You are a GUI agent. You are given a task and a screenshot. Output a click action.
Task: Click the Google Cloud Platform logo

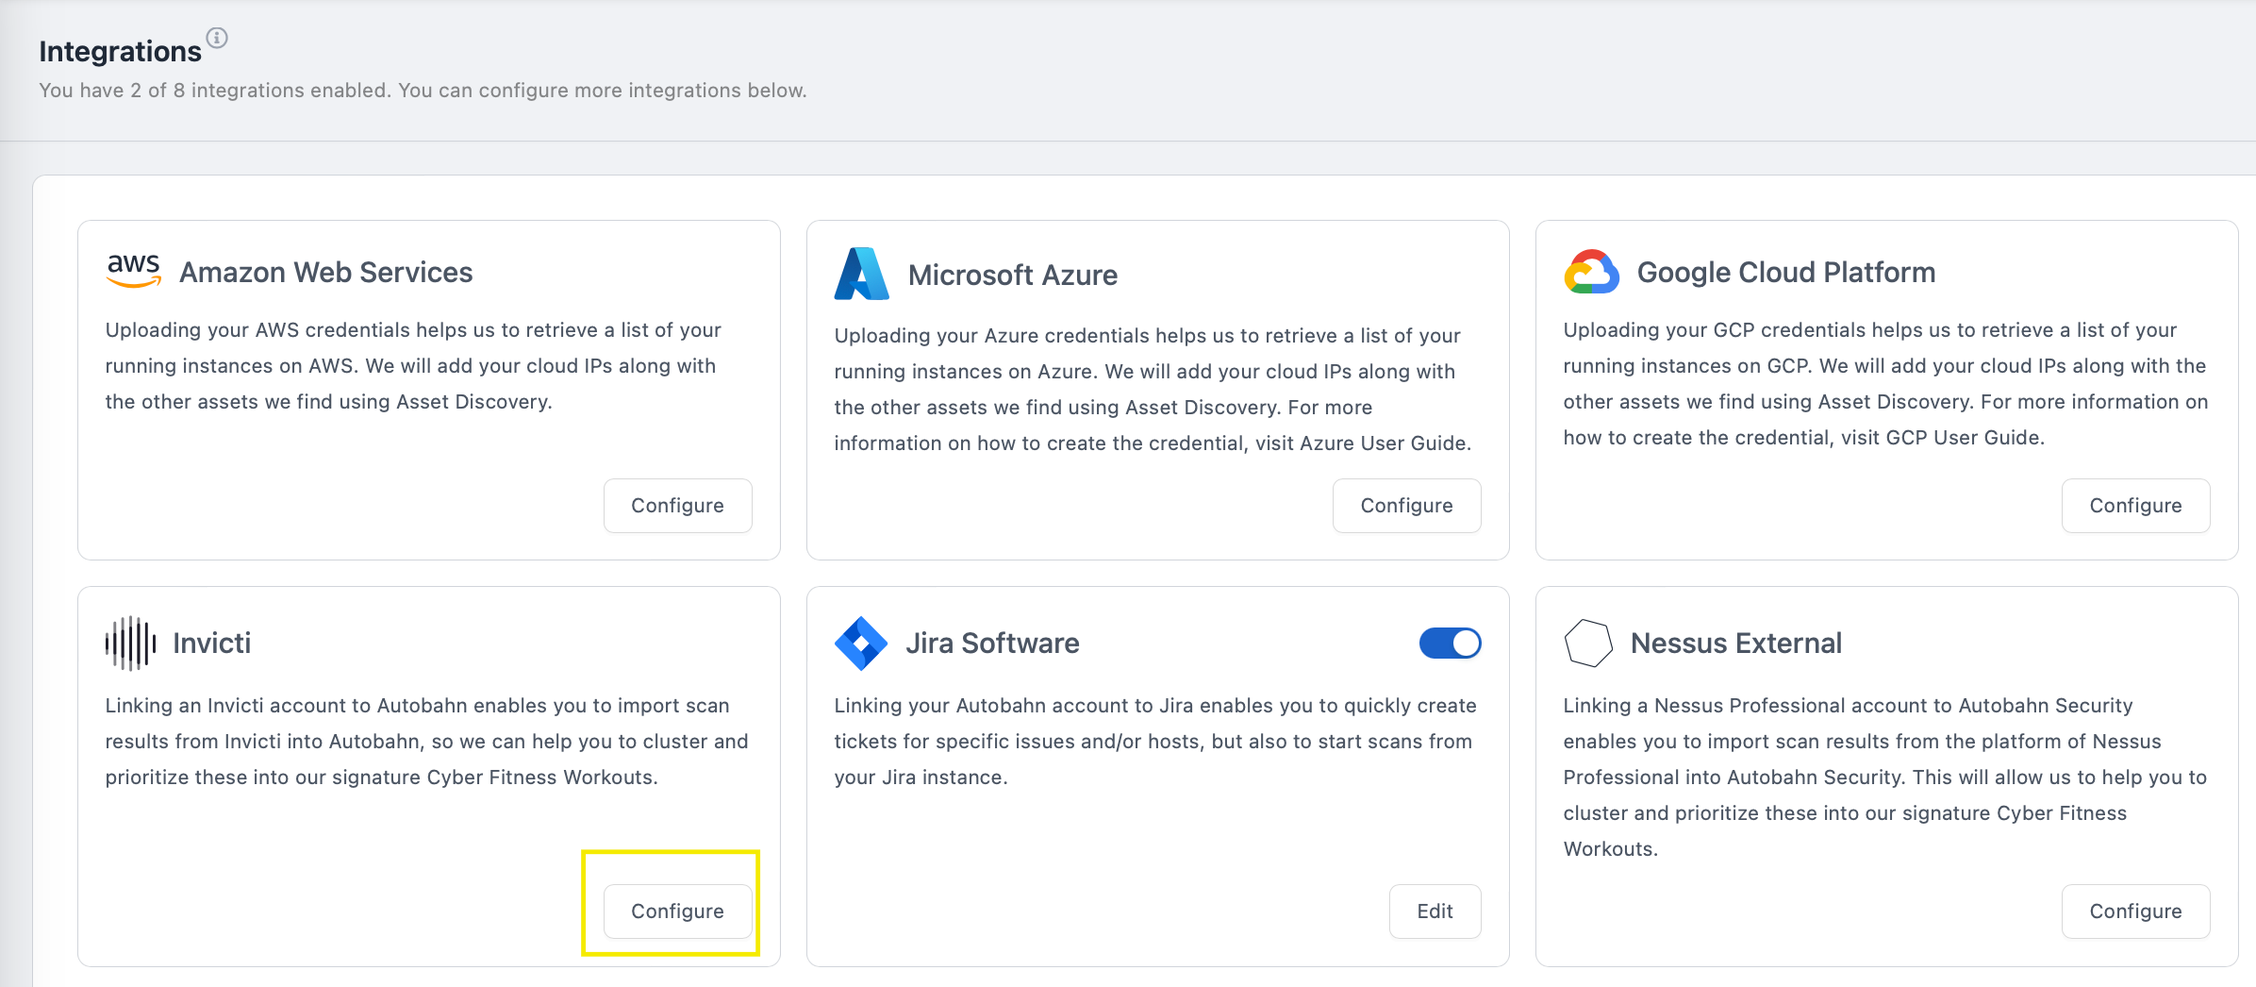1591,272
